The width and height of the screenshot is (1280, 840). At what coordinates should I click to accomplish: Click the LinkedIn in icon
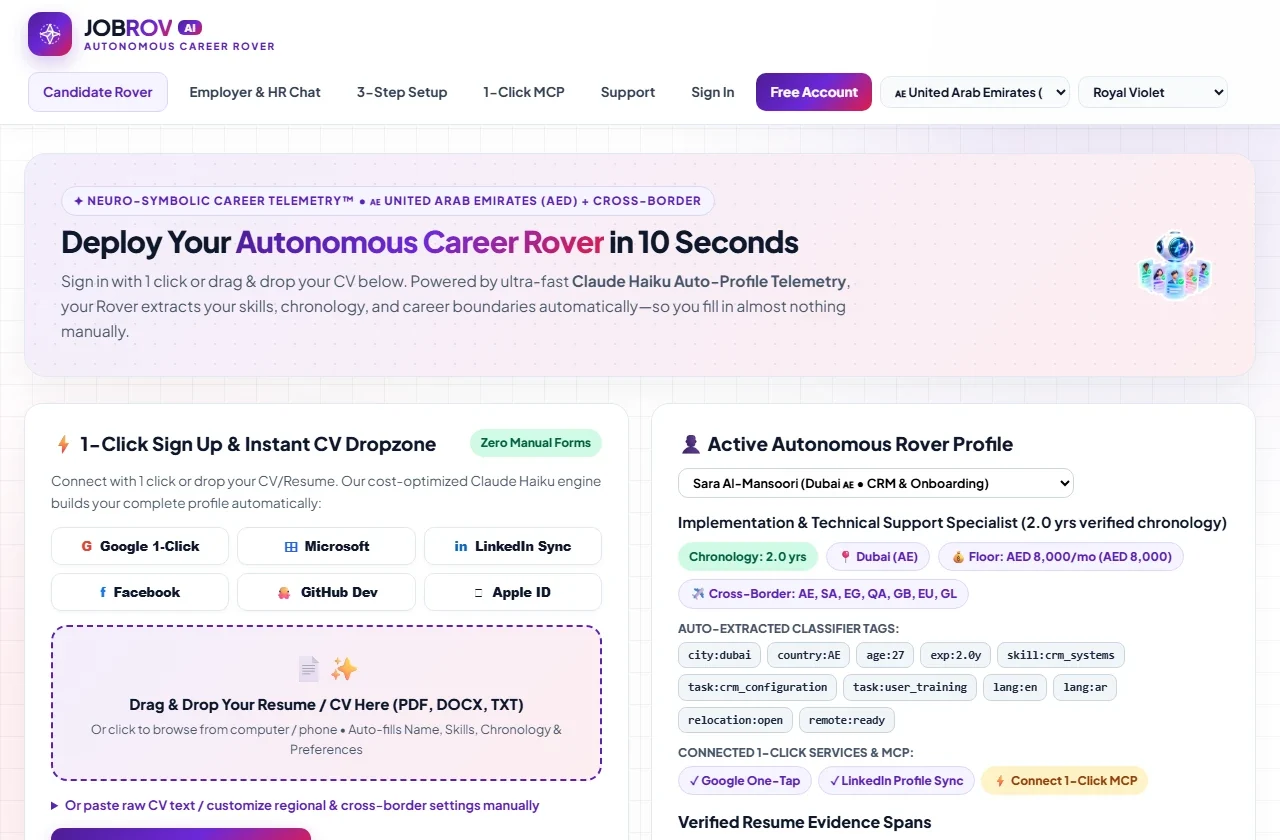(x=461, y=546)
